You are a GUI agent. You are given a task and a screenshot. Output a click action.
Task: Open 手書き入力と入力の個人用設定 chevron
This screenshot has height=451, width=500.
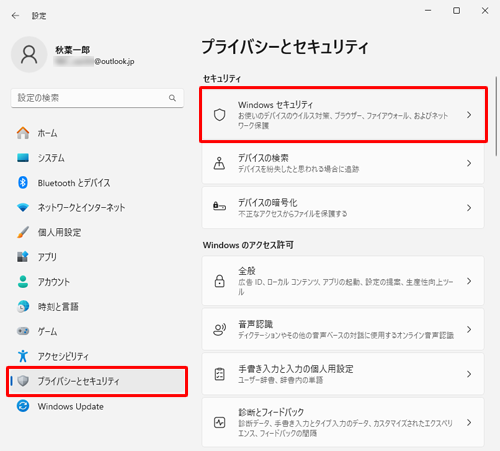coord(469,374)
